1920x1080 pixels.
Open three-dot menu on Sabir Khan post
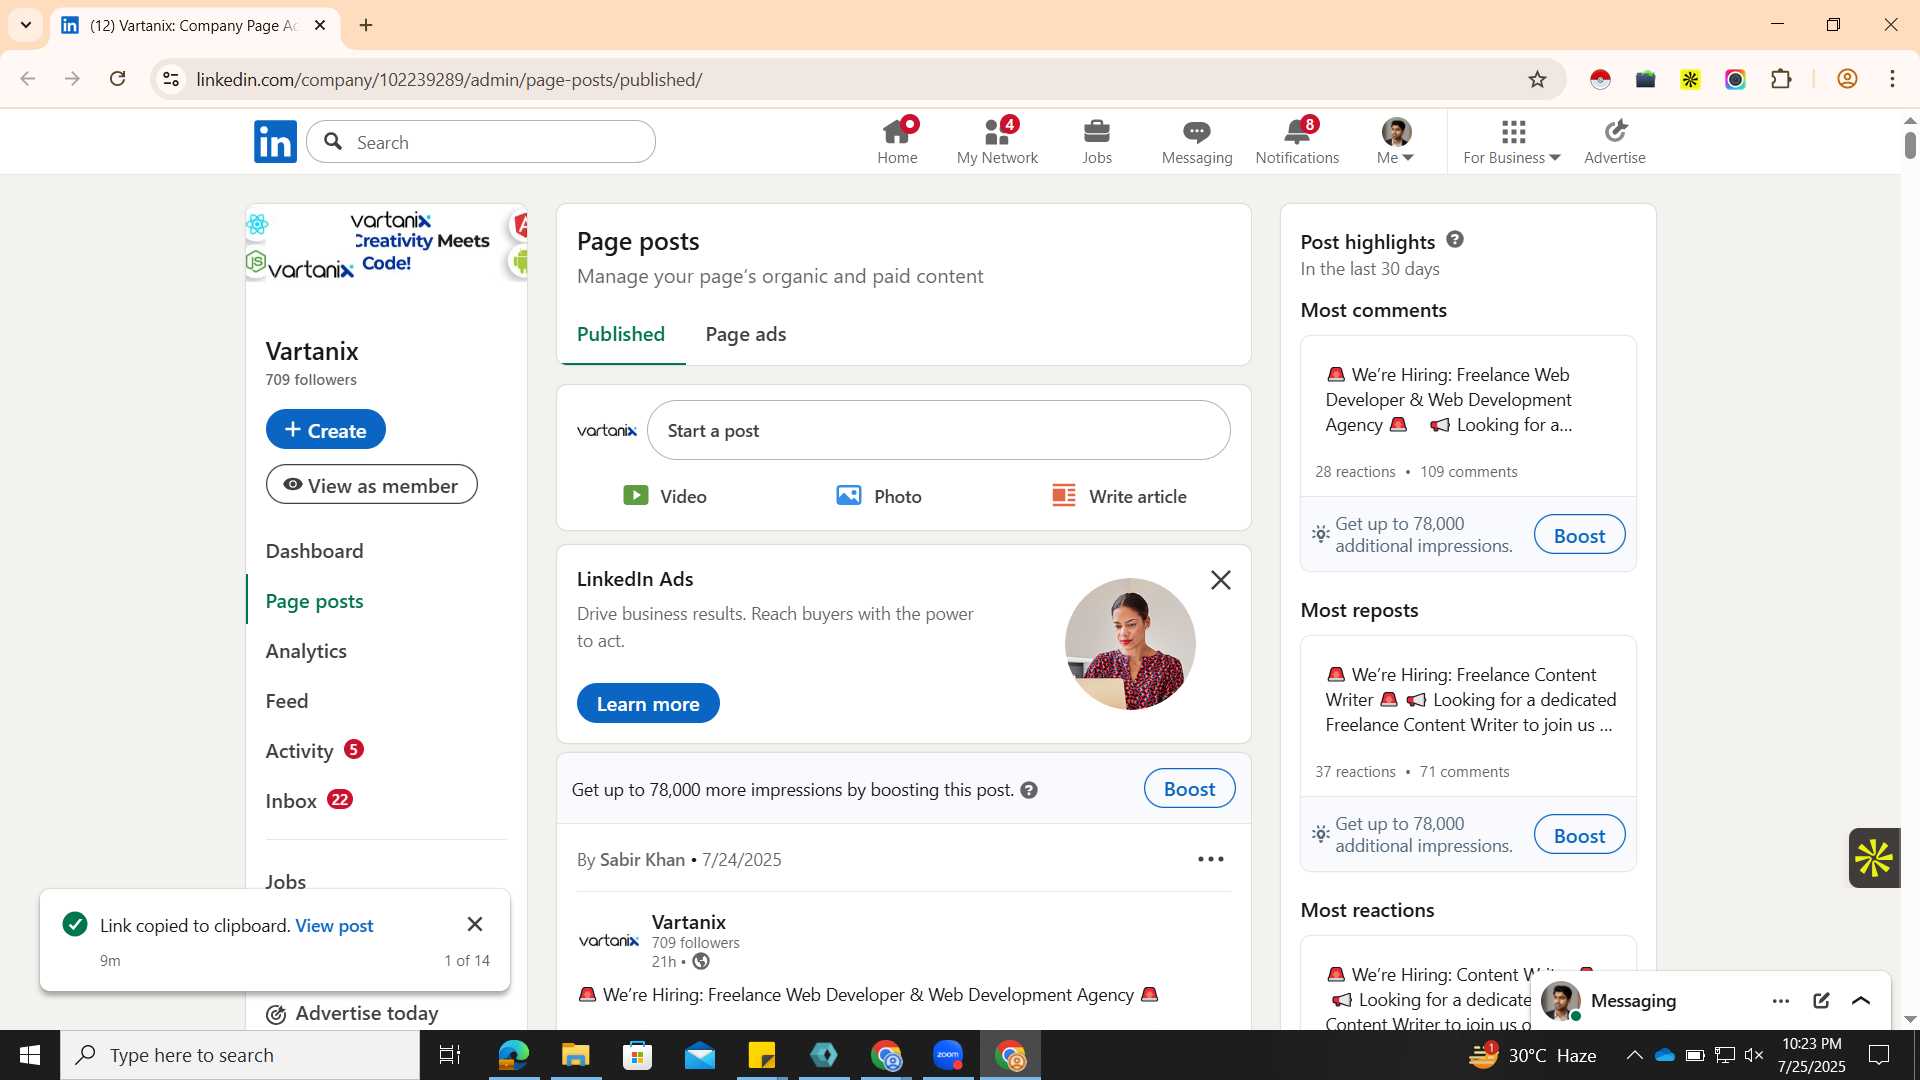click(x=1211, y=859)
